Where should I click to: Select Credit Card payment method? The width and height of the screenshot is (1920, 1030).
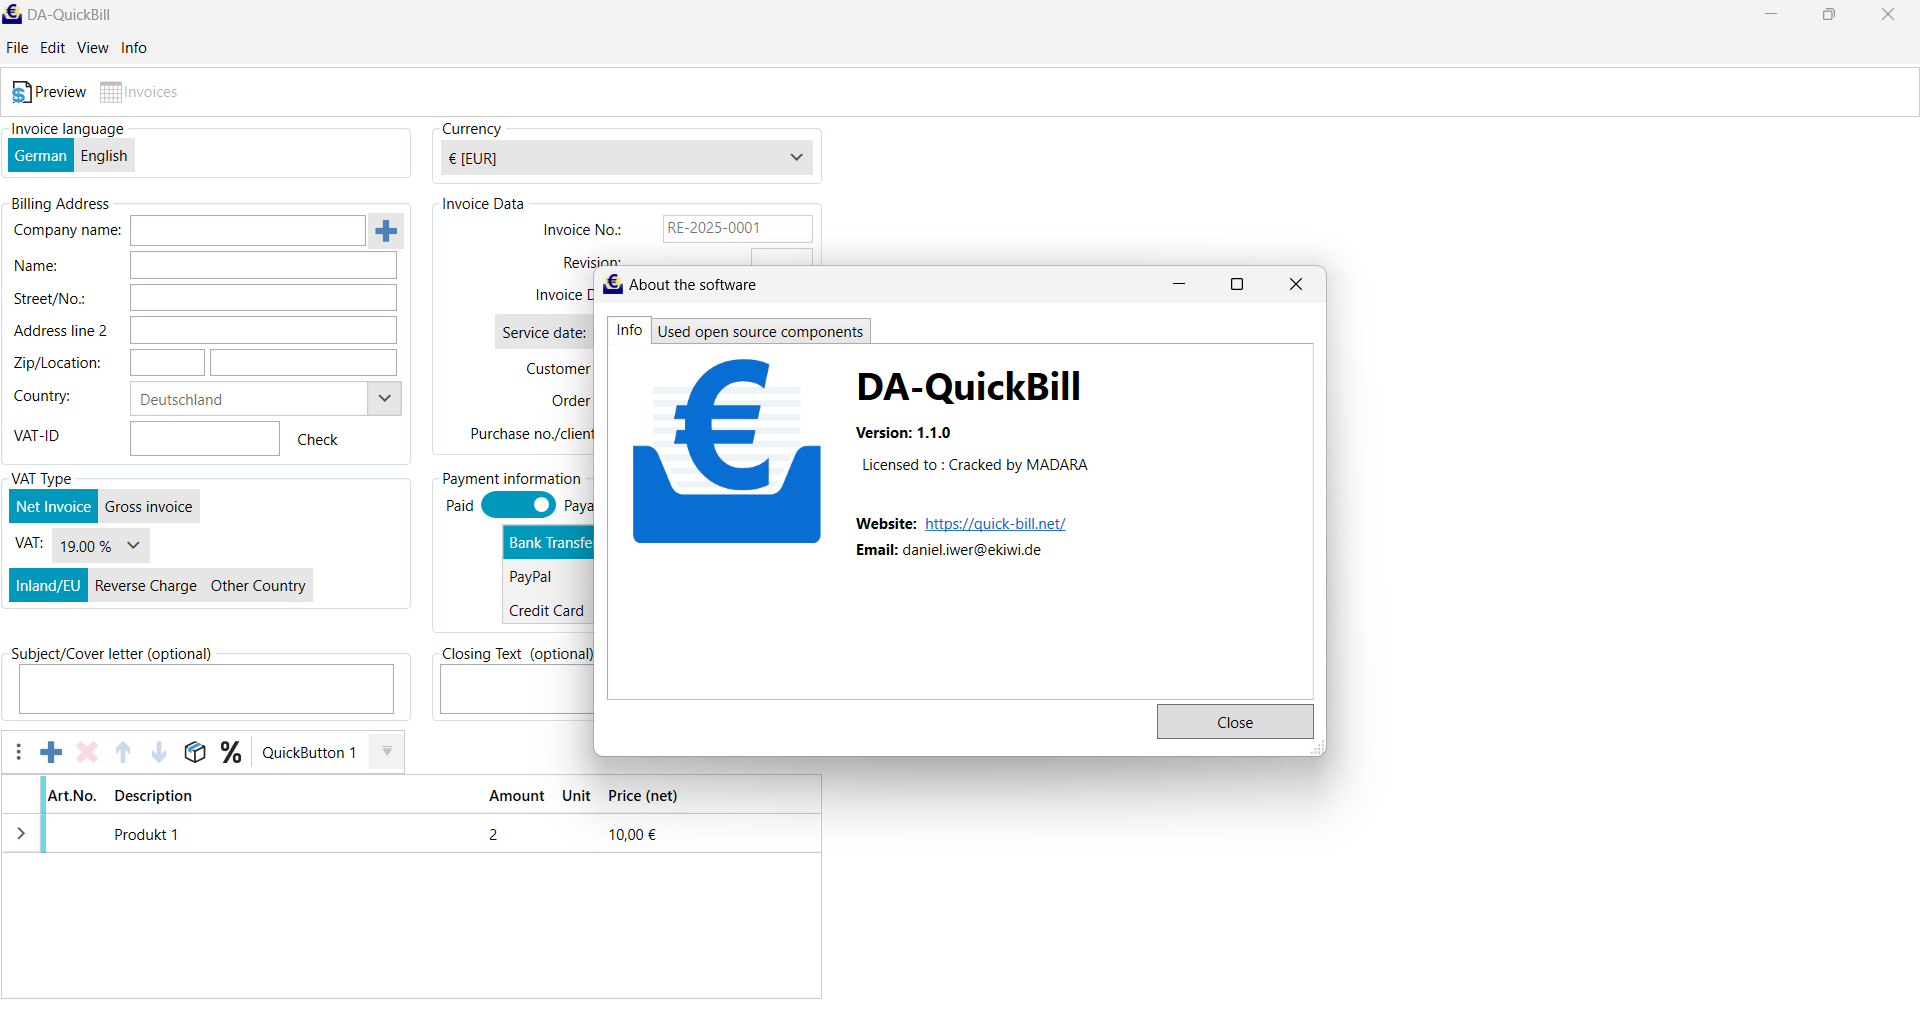coord(549,611)
